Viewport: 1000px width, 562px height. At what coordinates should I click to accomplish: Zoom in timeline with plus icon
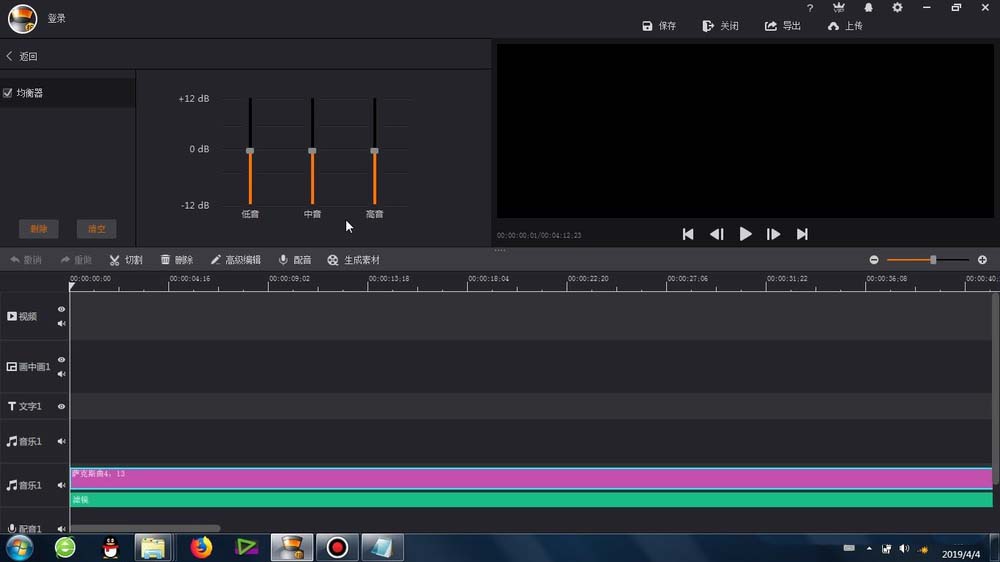click(x=982, y=260)
